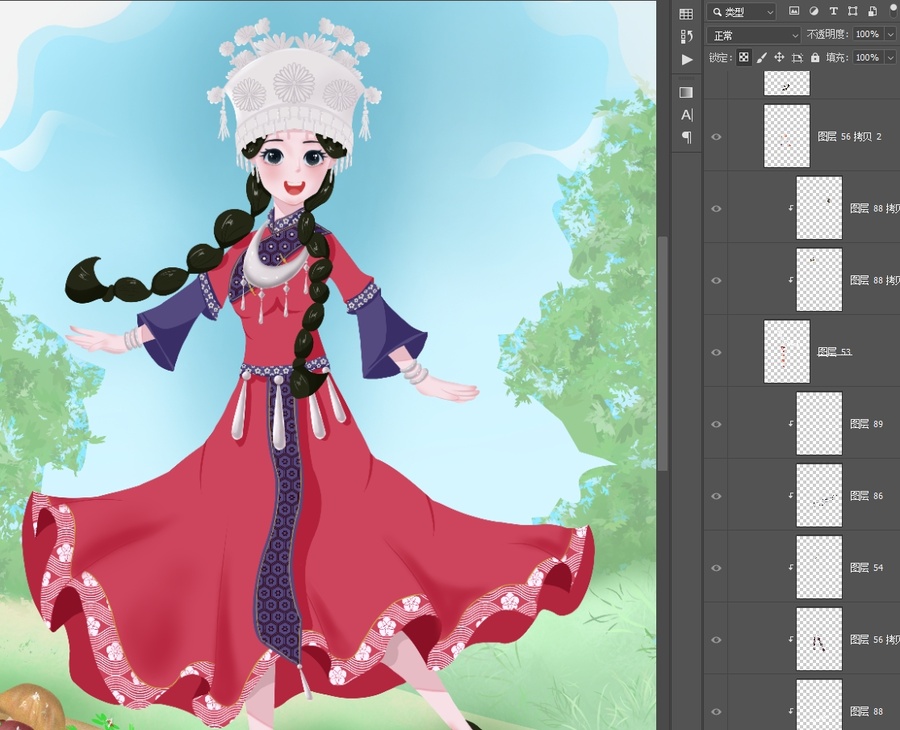Open the Paragraph panel icon
This screenshot has width=900, height=730.
pyautogui.click(x=686, y=137)
